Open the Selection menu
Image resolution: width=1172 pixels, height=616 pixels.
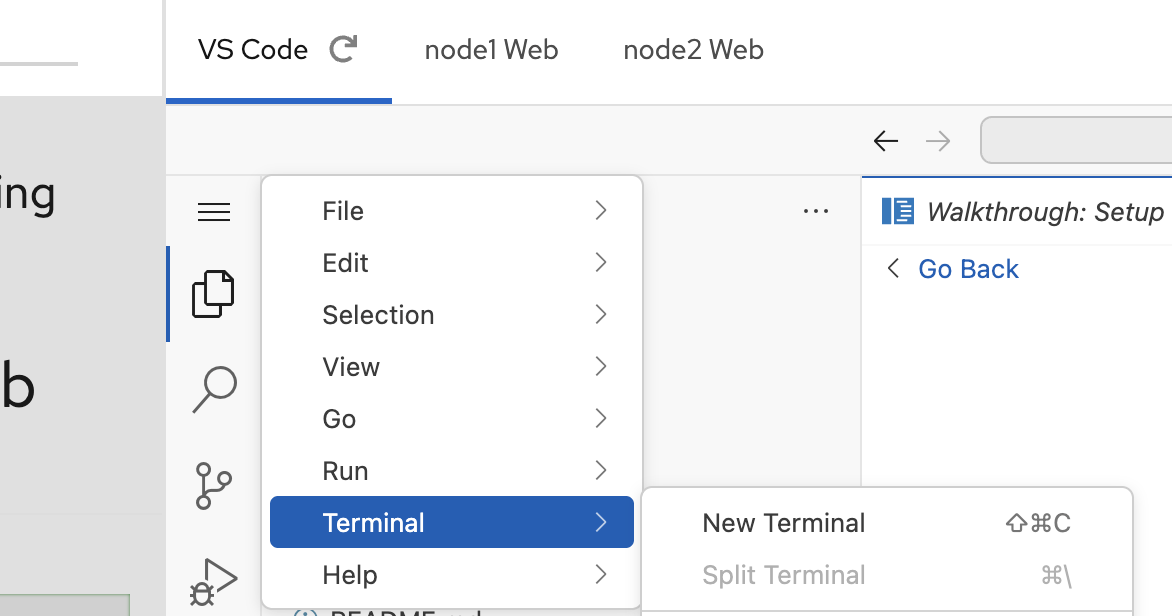[x=451, y=315]
